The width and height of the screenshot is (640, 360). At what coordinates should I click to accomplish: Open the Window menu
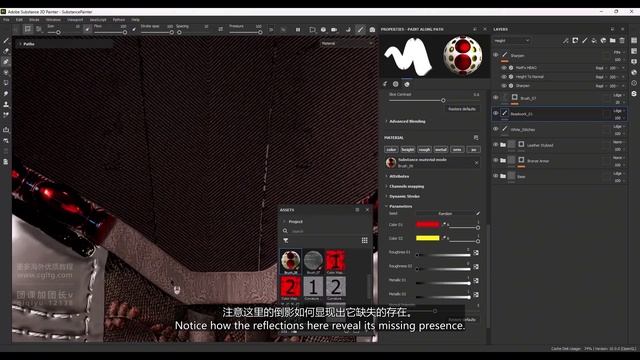[x=53, y=20]
